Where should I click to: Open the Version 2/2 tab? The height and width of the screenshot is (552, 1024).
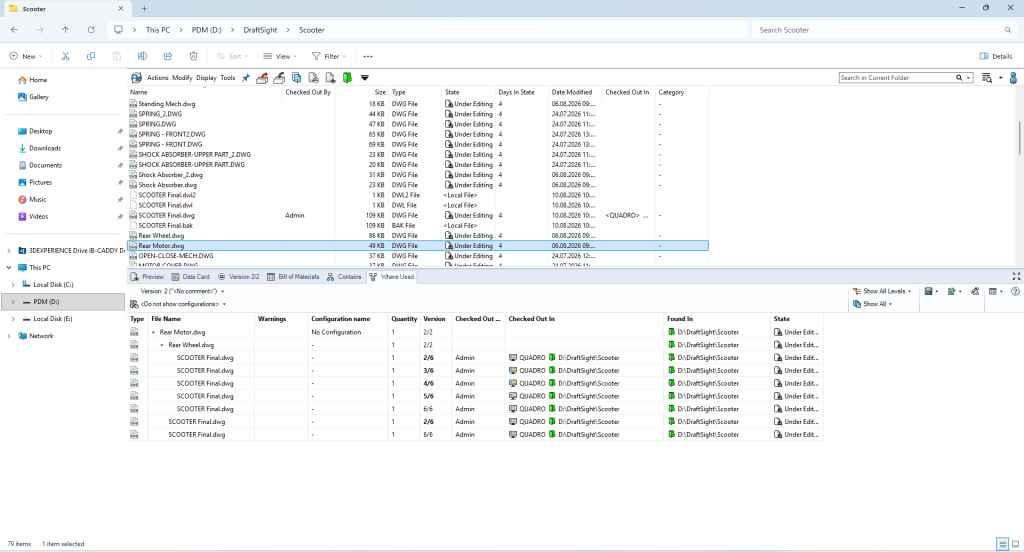coord(239,277)
